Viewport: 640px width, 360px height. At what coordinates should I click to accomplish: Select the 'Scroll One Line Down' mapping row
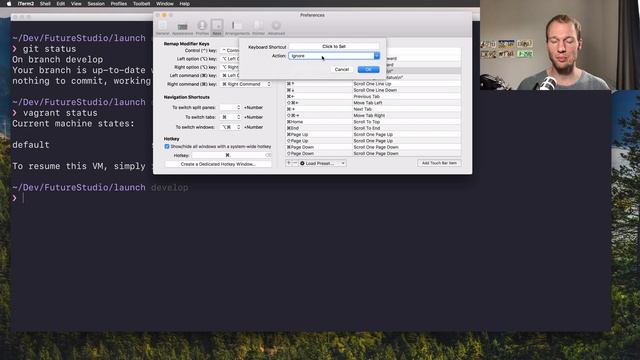click(x=373, y=90)
